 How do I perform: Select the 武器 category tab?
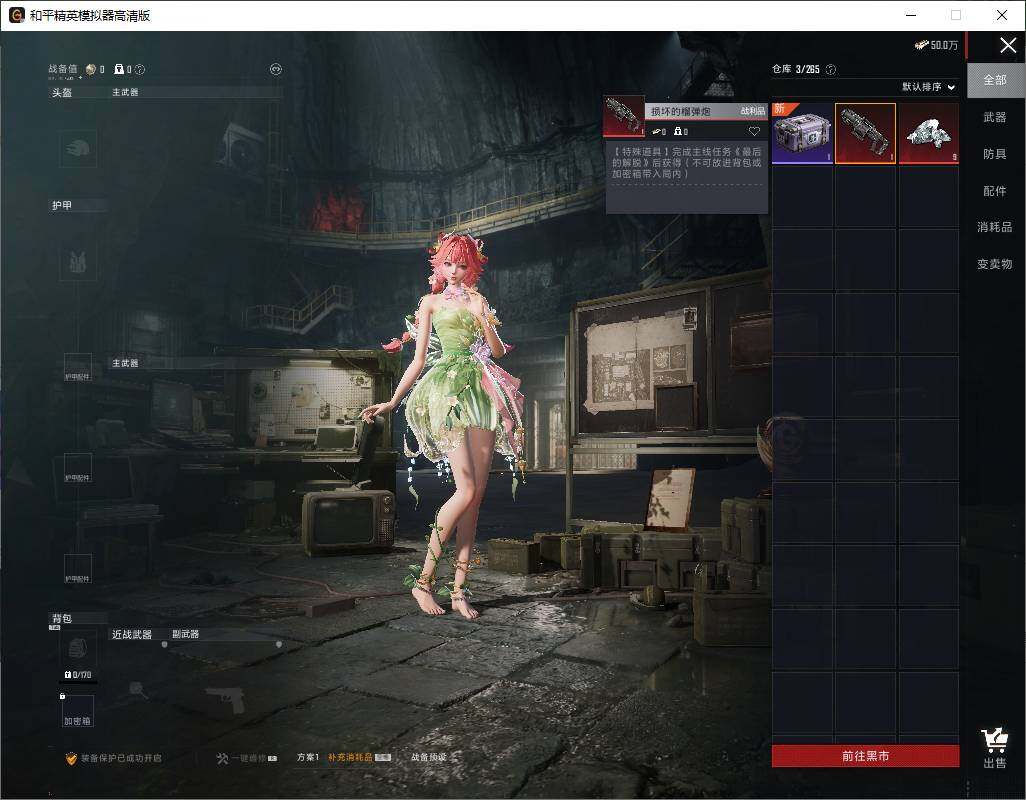995,117
